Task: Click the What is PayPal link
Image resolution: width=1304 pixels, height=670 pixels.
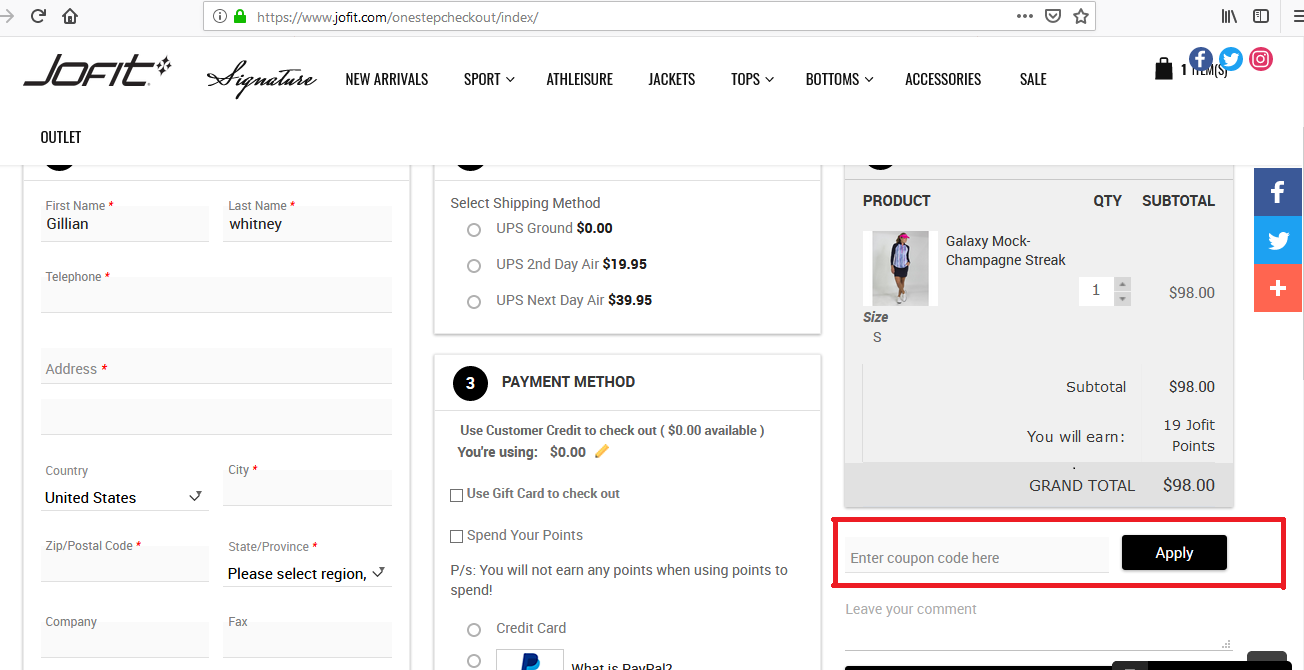Action: pyautogui.click(x=621, y=665)
